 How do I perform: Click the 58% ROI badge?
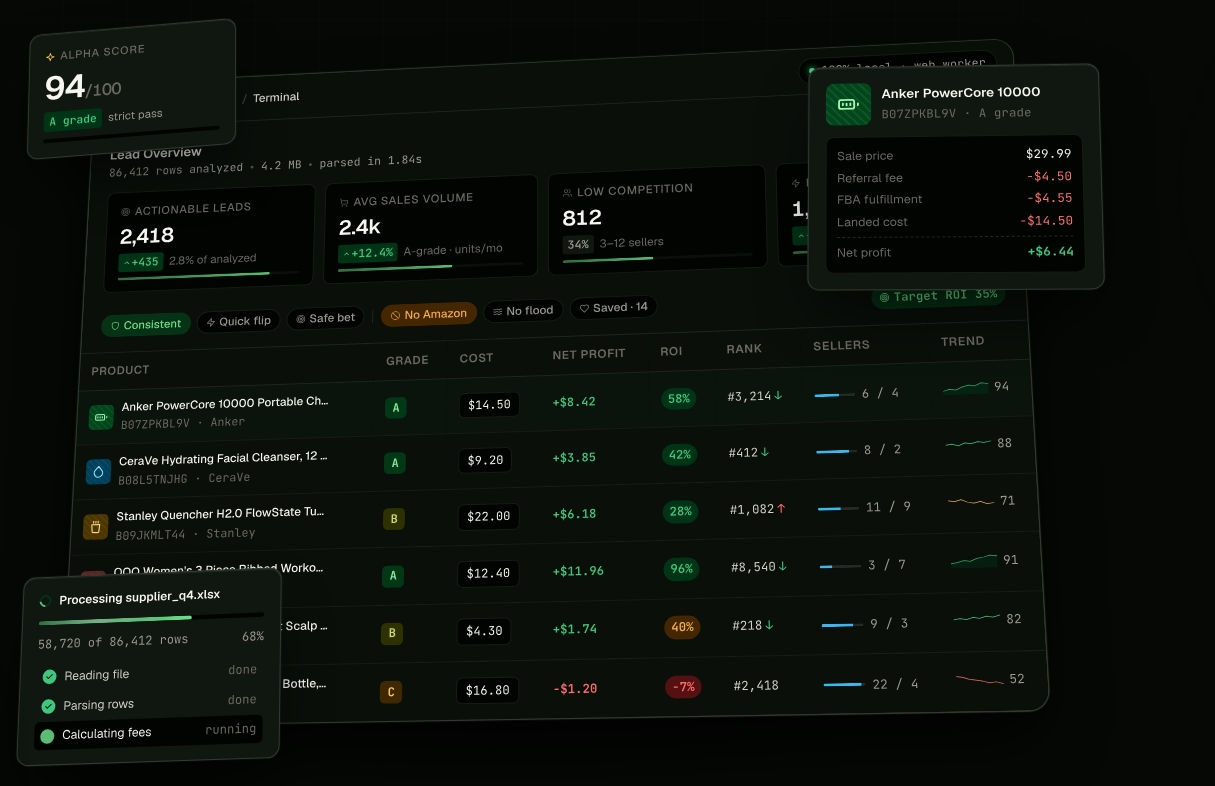679,398
